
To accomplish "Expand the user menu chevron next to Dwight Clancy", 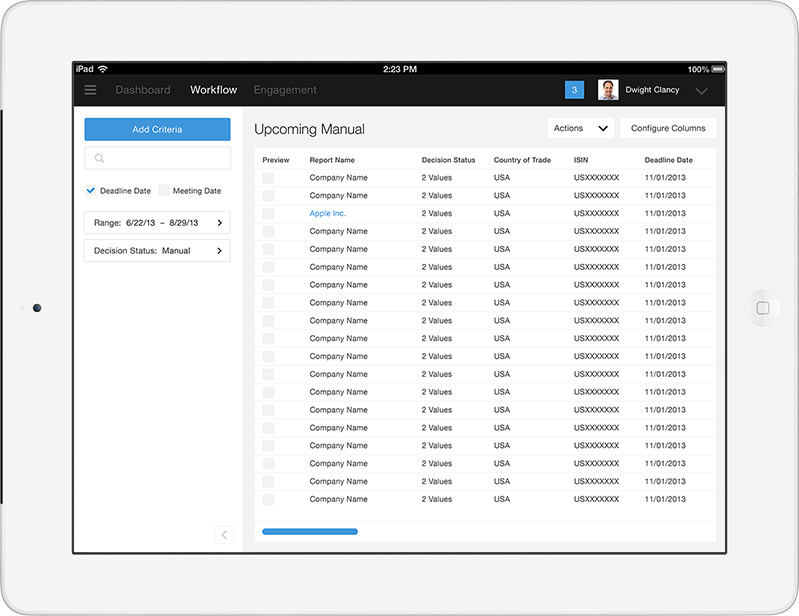I will click(702, 91).
